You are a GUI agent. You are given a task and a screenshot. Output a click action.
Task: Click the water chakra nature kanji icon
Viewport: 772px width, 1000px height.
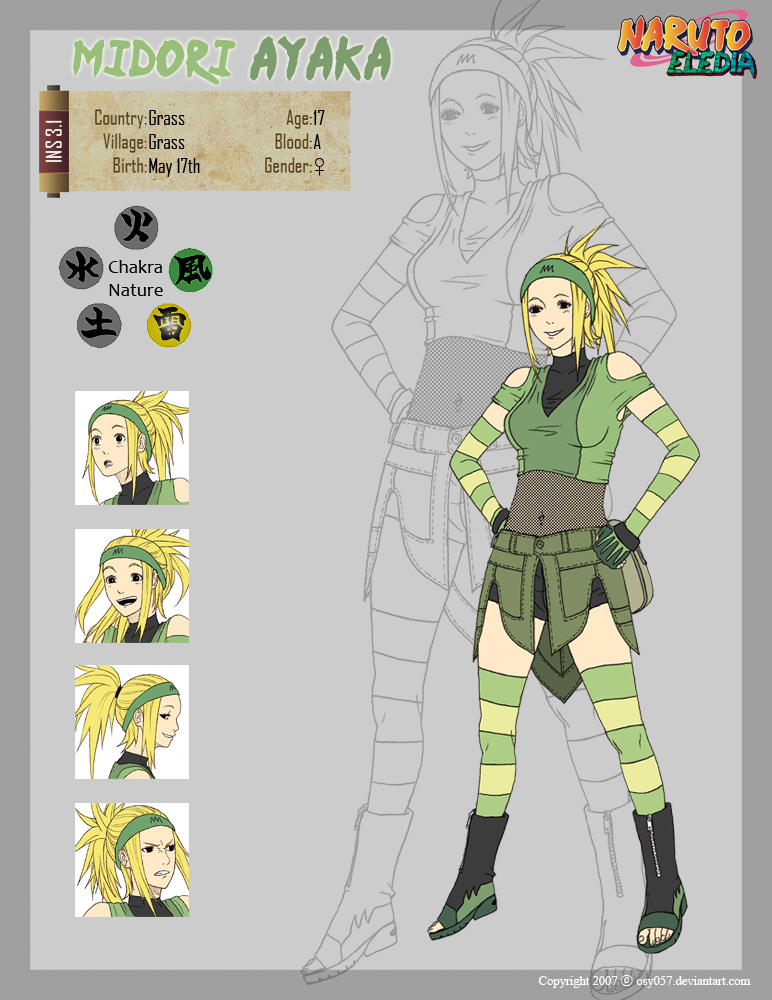(82, 268)
